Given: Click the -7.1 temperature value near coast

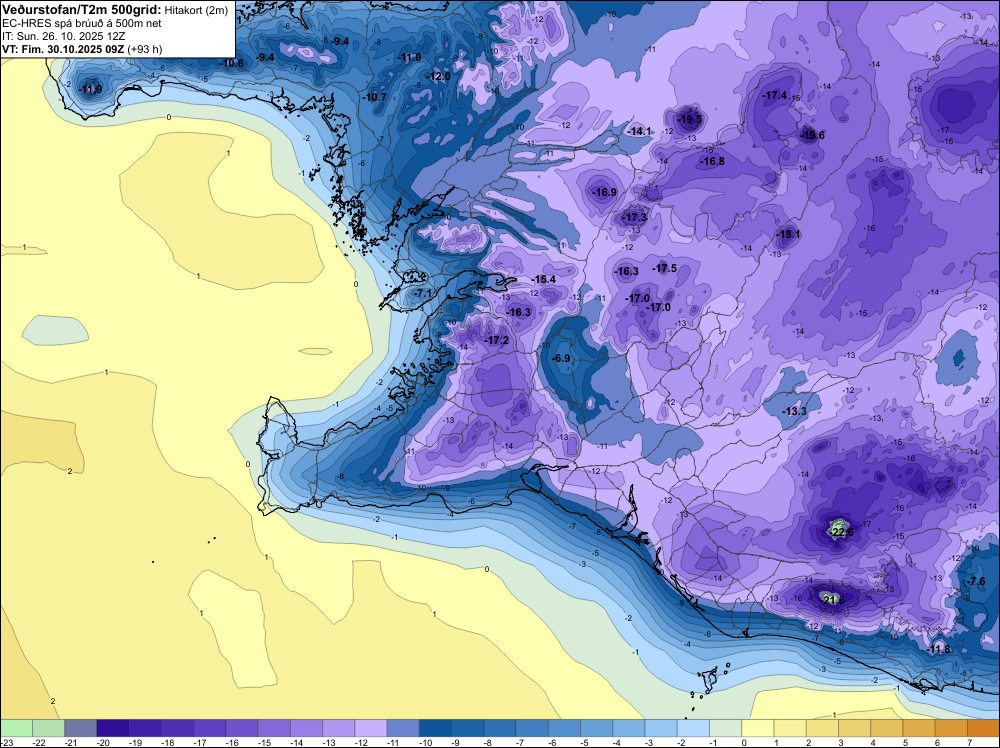Looking at the screenshot, I should 423,293.
